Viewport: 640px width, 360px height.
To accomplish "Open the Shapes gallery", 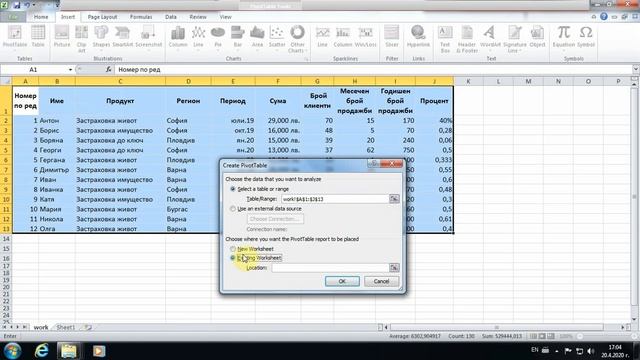I will (101, 37).
